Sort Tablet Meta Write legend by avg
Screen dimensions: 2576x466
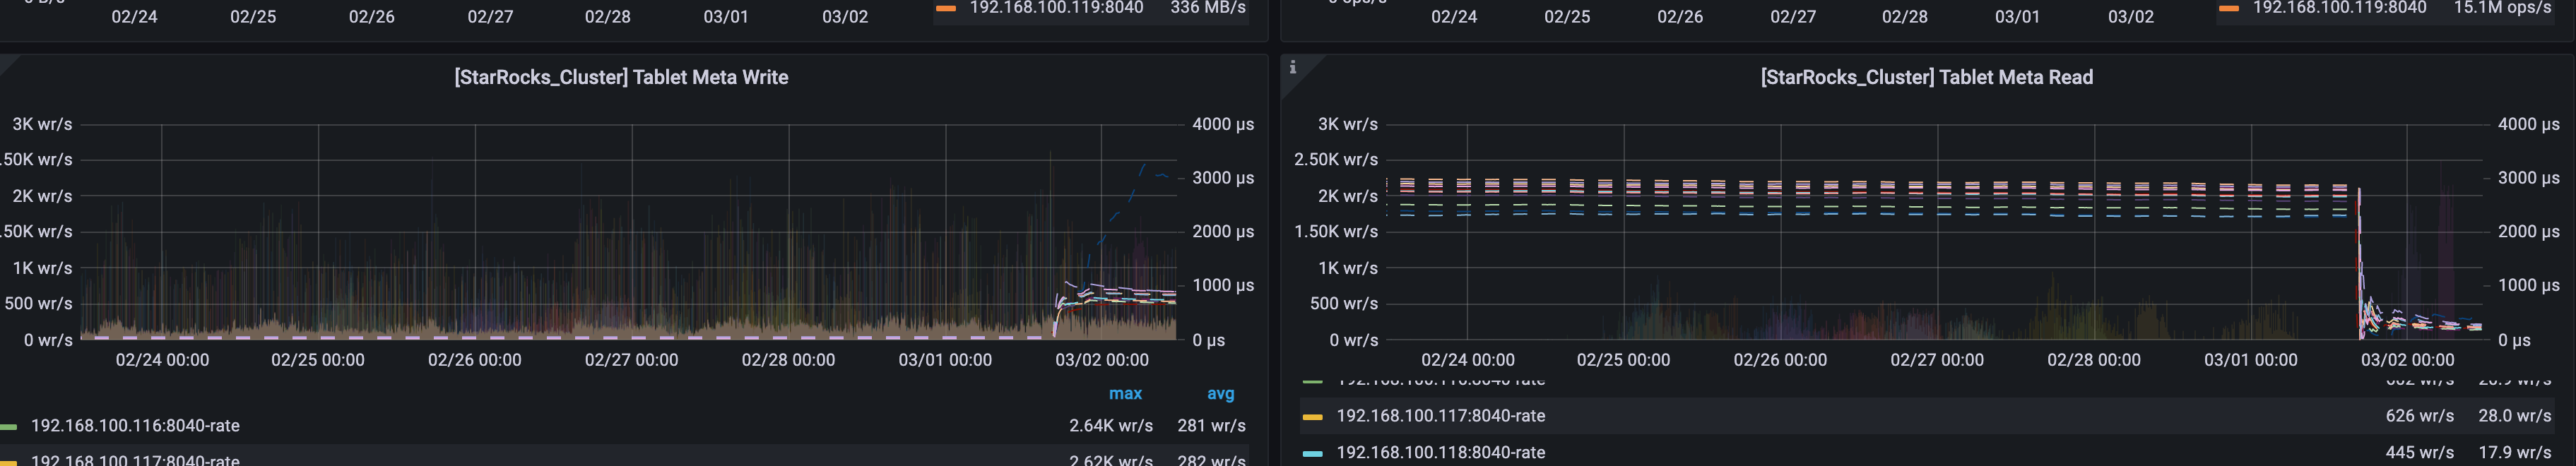[1220, 394]
